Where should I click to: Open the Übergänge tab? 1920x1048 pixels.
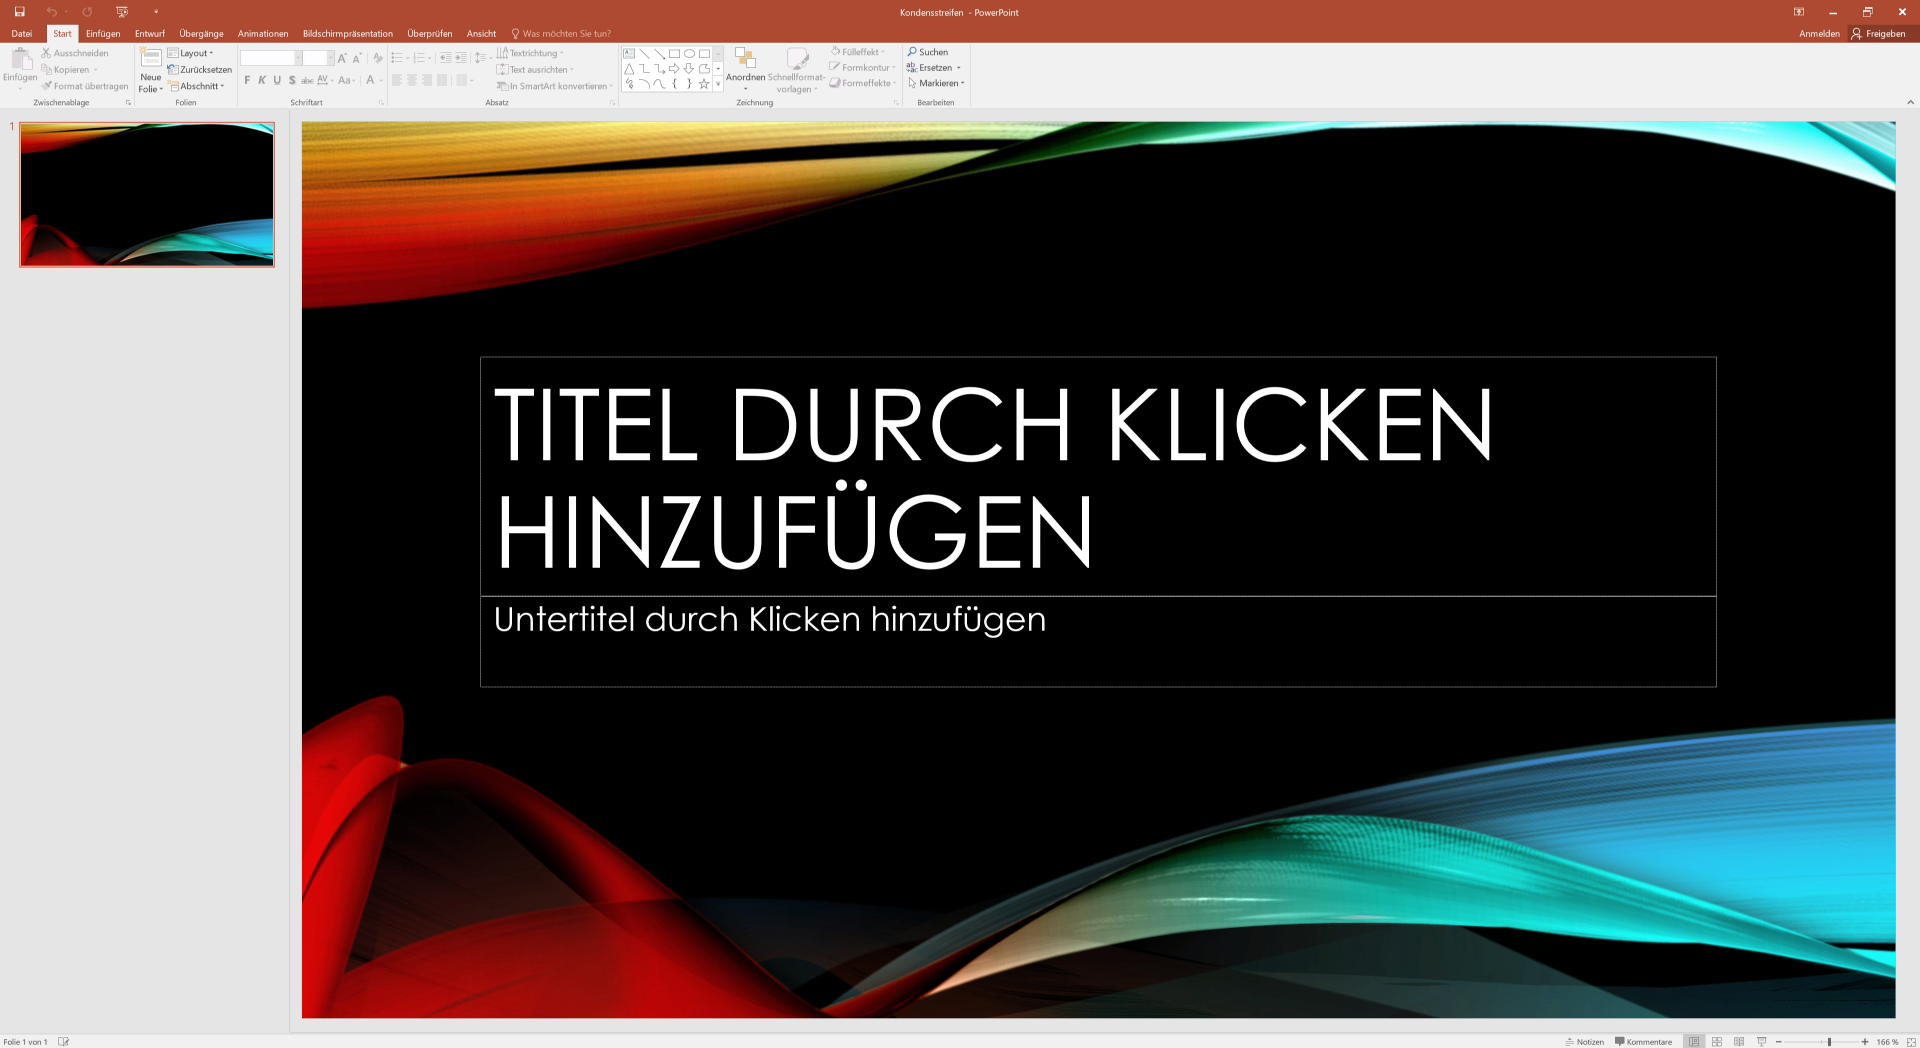[201, 33]
